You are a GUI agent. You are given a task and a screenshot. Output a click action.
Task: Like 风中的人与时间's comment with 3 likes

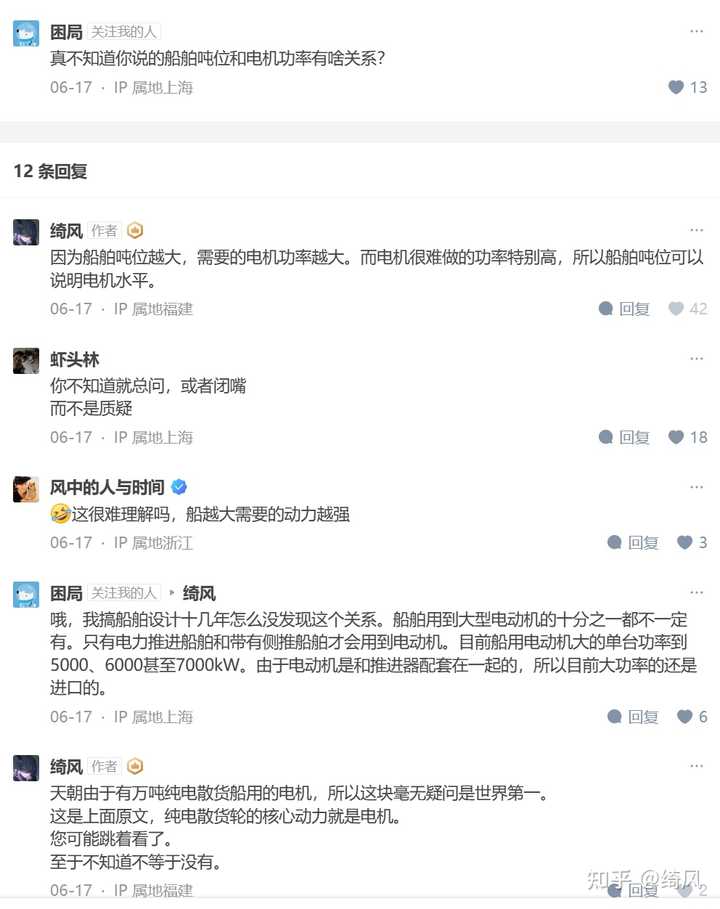692,543
